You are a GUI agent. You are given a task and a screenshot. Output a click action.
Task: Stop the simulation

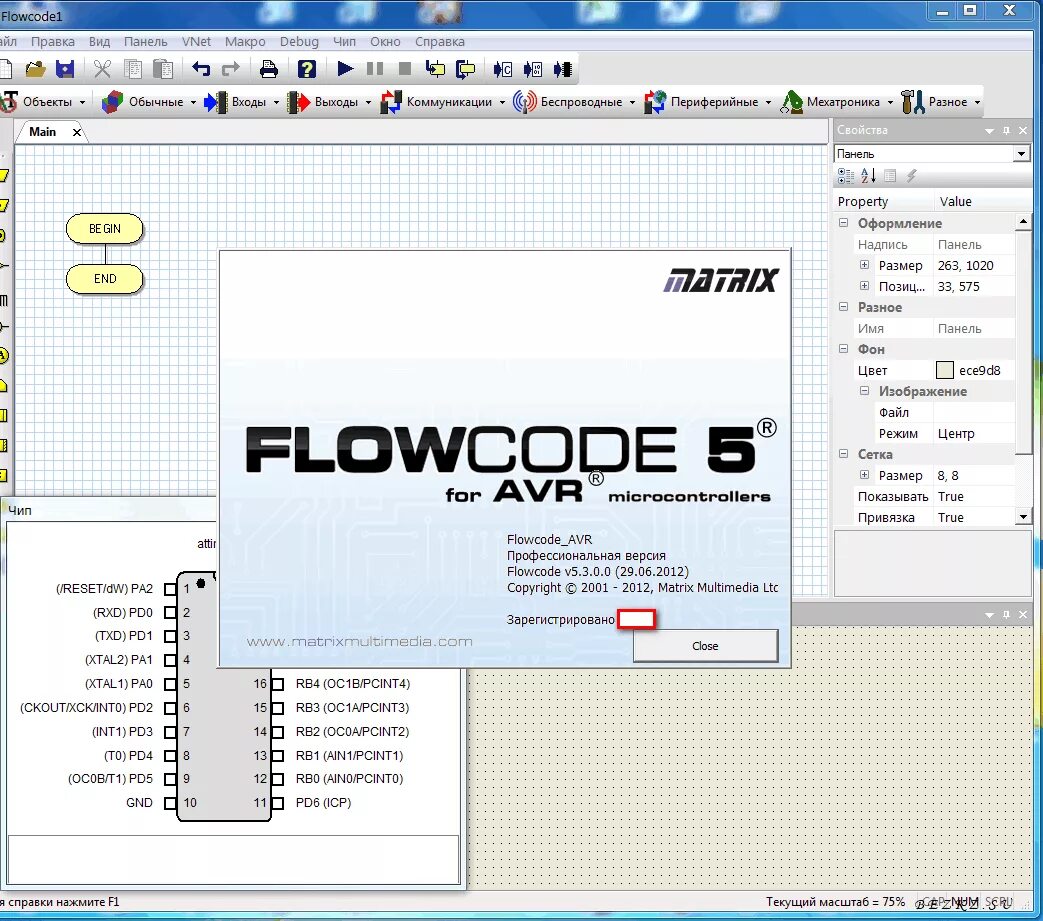[404, 68]
